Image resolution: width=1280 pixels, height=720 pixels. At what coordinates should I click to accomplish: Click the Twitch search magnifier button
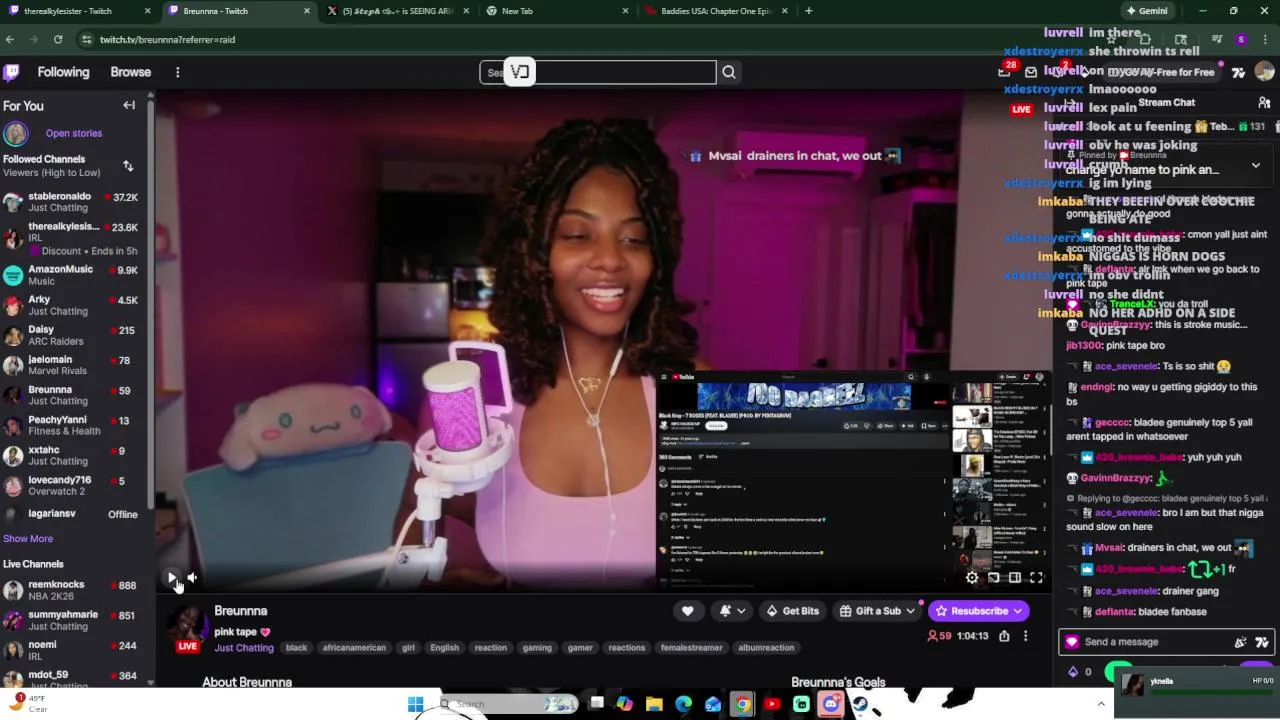(x=729, y=72)
